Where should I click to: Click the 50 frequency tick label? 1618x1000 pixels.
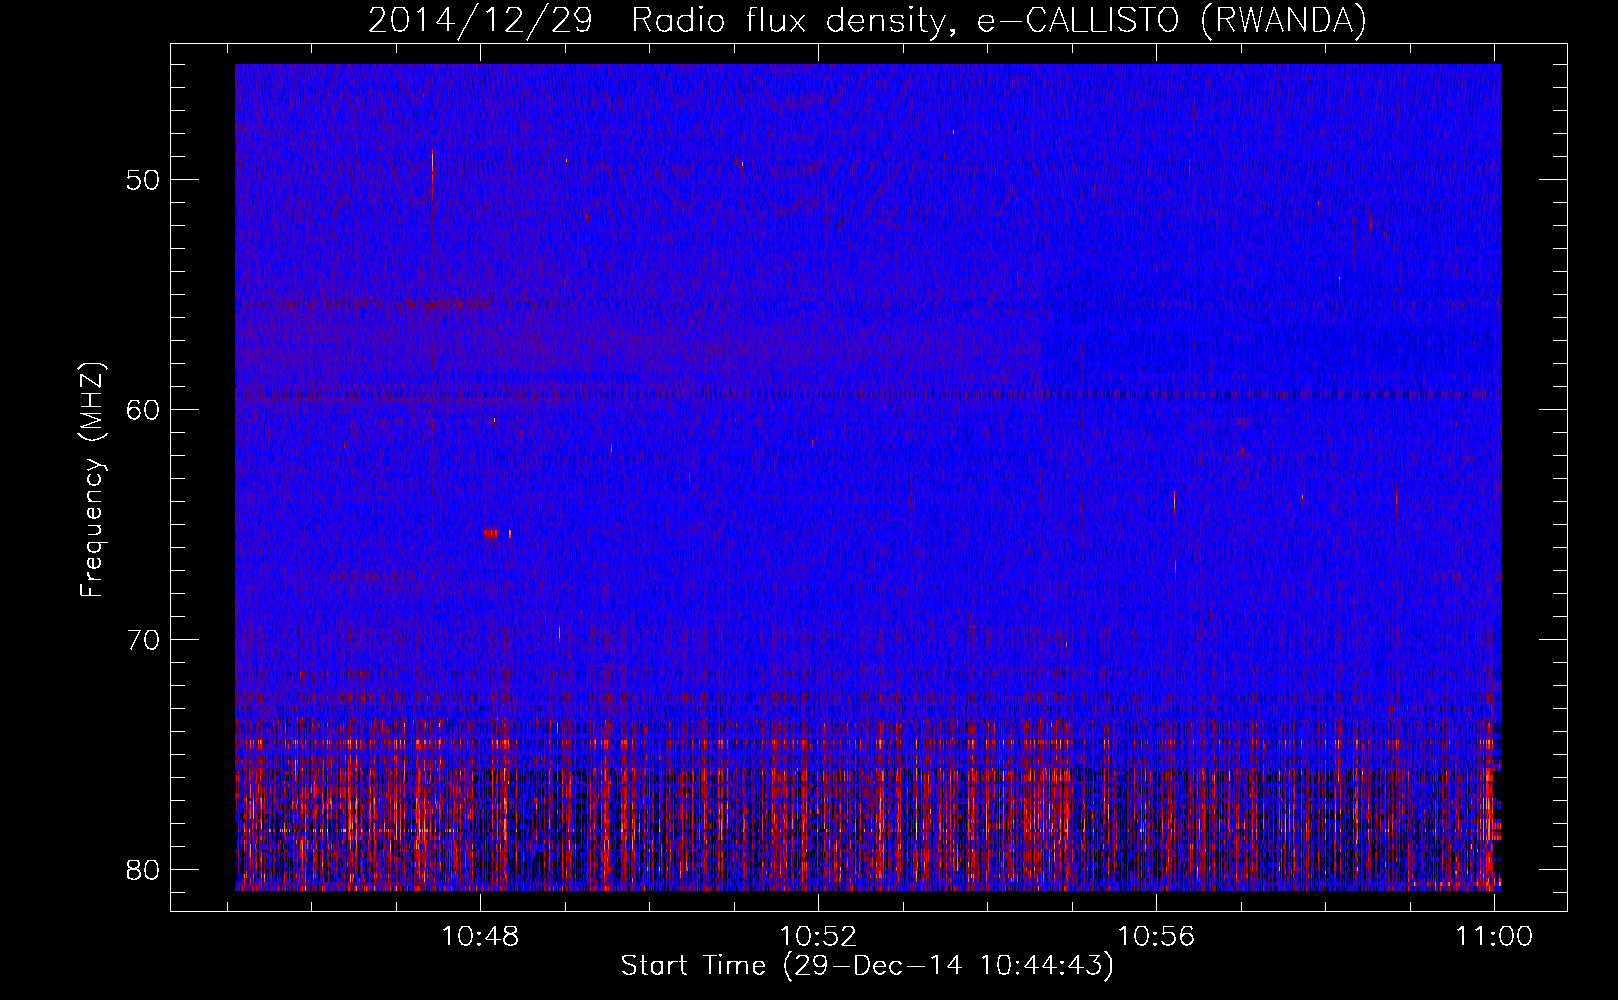coord(143,180)
